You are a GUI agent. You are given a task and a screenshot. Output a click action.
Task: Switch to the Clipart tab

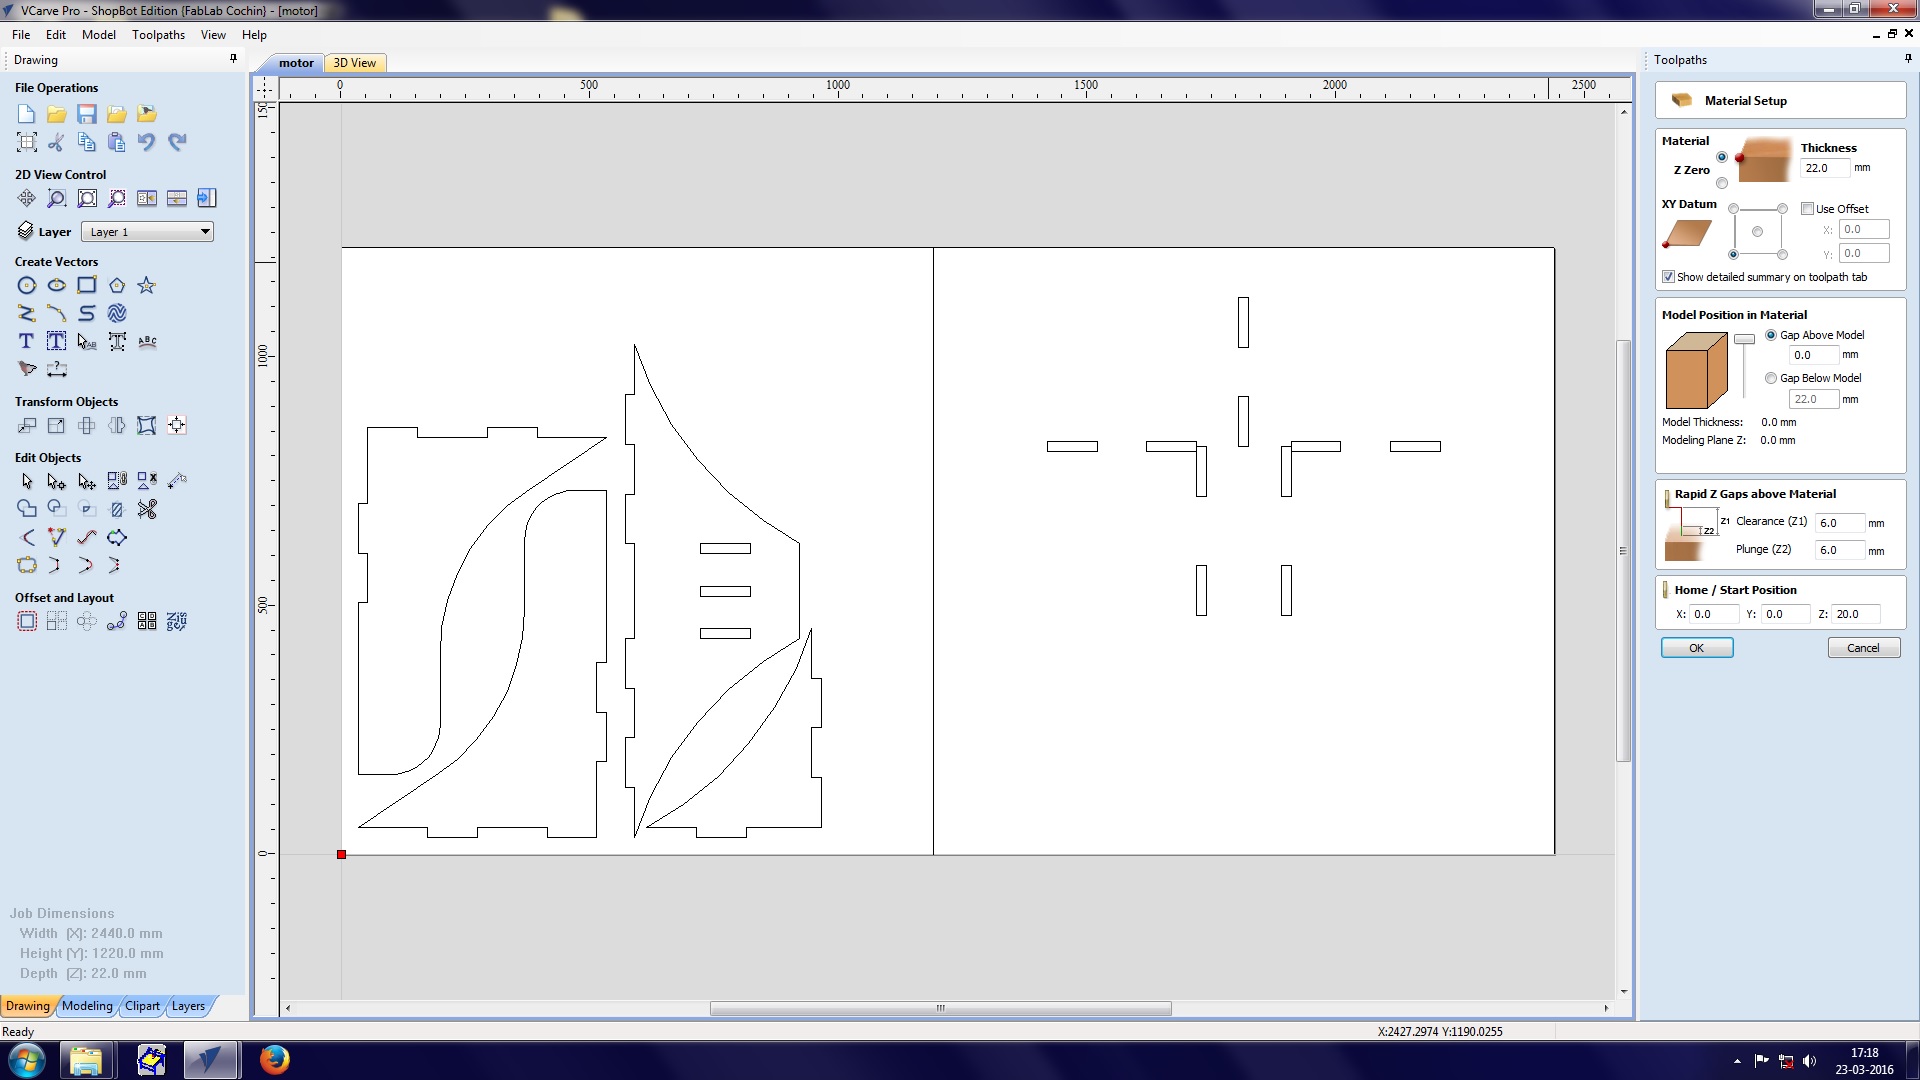pyautogui.click(x=142, y=1006)
